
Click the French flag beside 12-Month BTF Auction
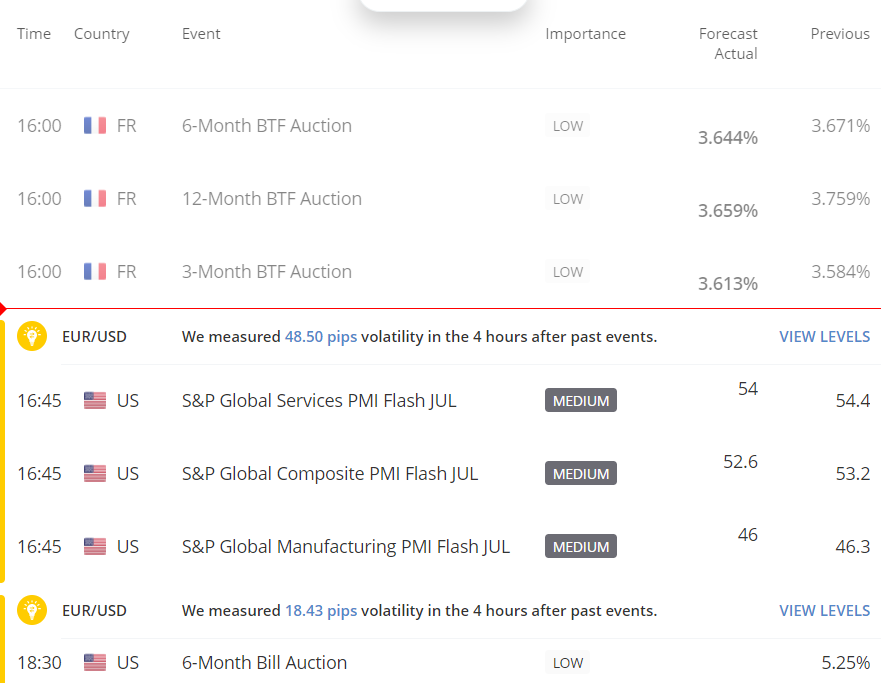95,199
